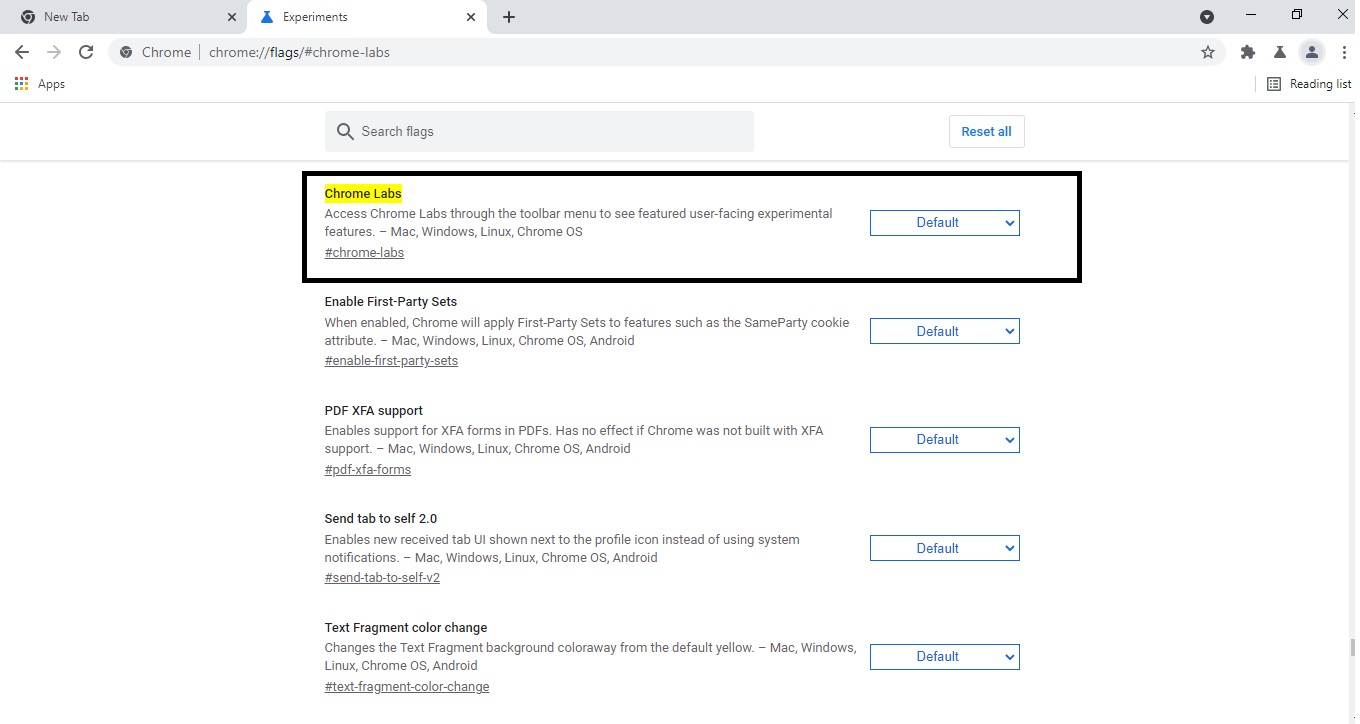Screen dimensions: 1360x724
Task: Open the Send tab to self 2.0 dropdown
Action: click(944, 548)
